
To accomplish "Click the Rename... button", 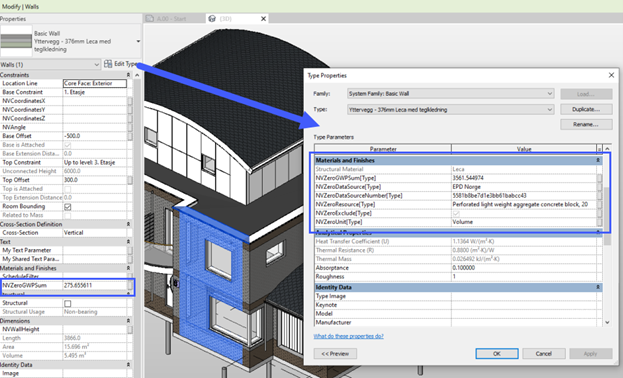I will pos(586,125).
